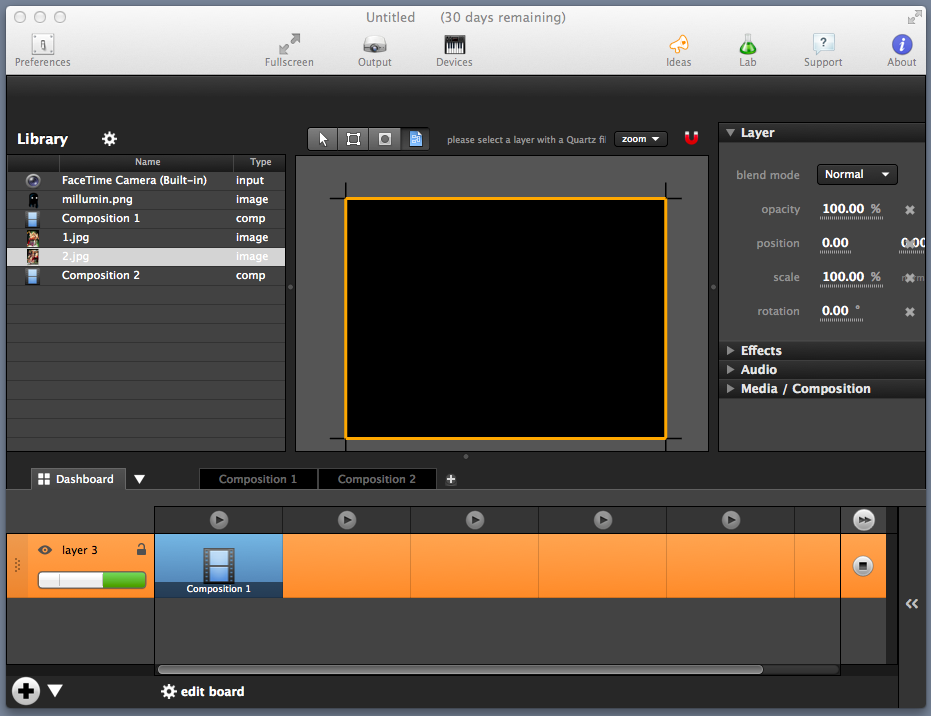Open the blend mode Normal dropdown

click(857, 175)
